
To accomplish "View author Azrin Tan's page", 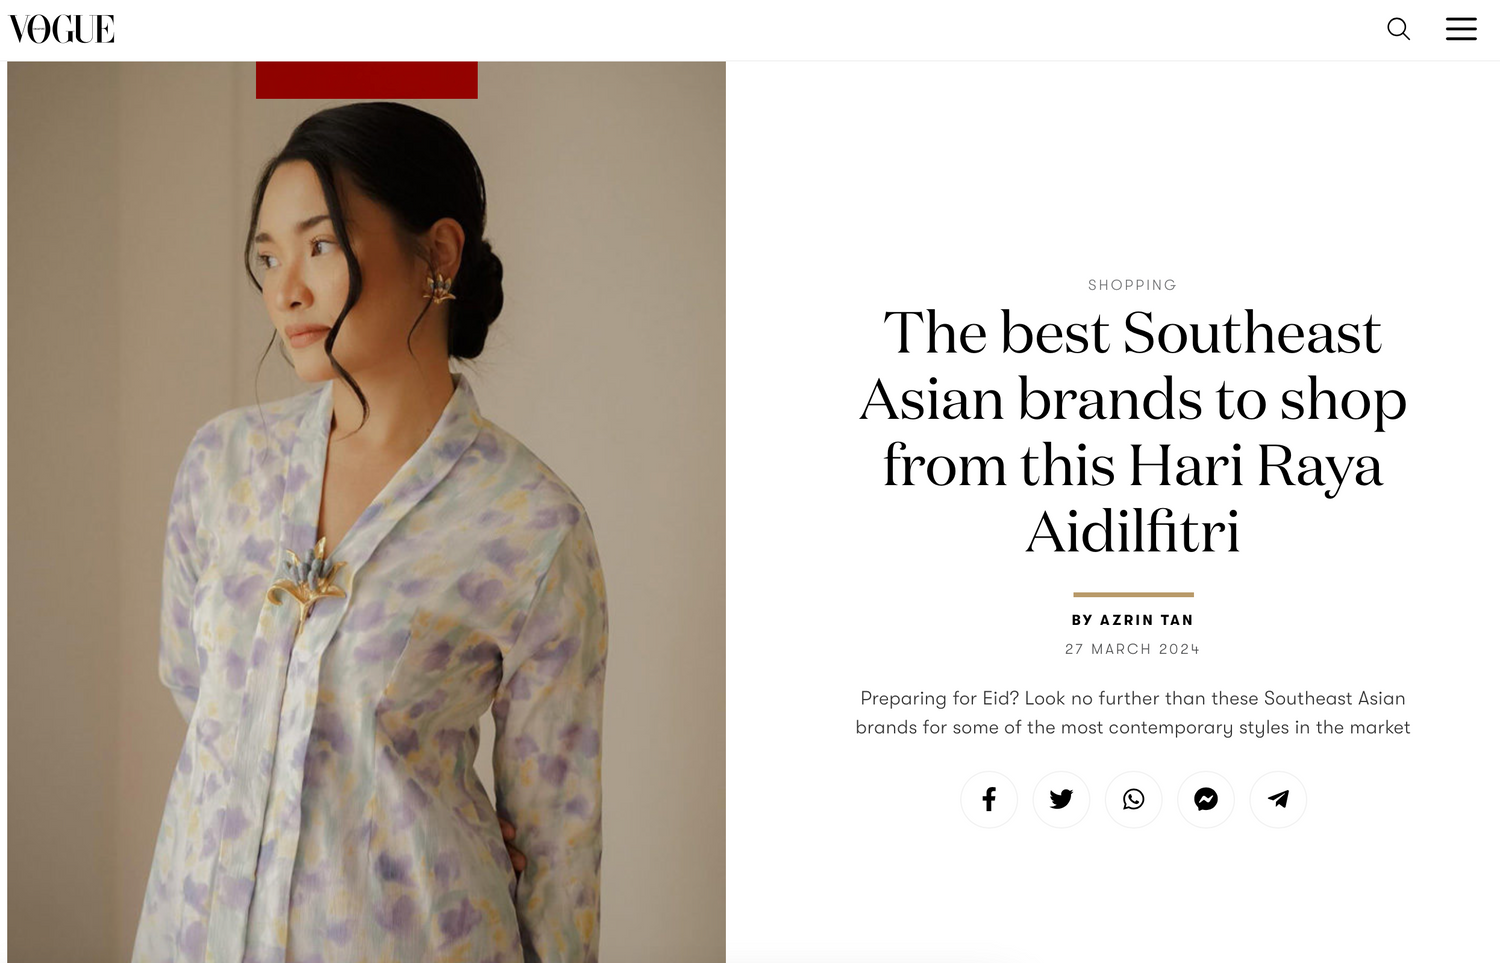I will (x=1132, y=620).
